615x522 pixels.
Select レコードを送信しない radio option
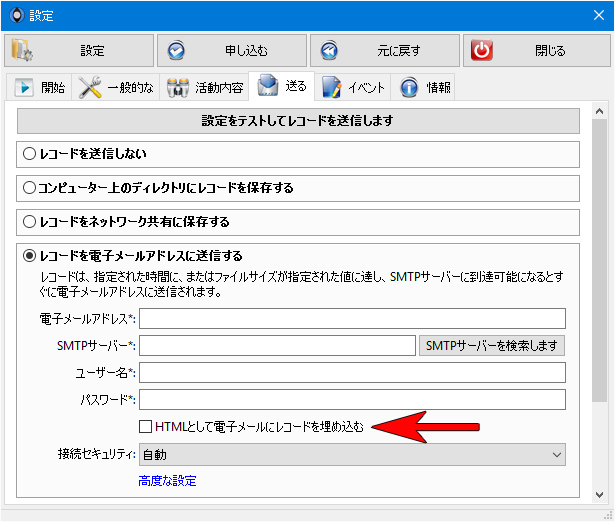[x=29, y=153]
